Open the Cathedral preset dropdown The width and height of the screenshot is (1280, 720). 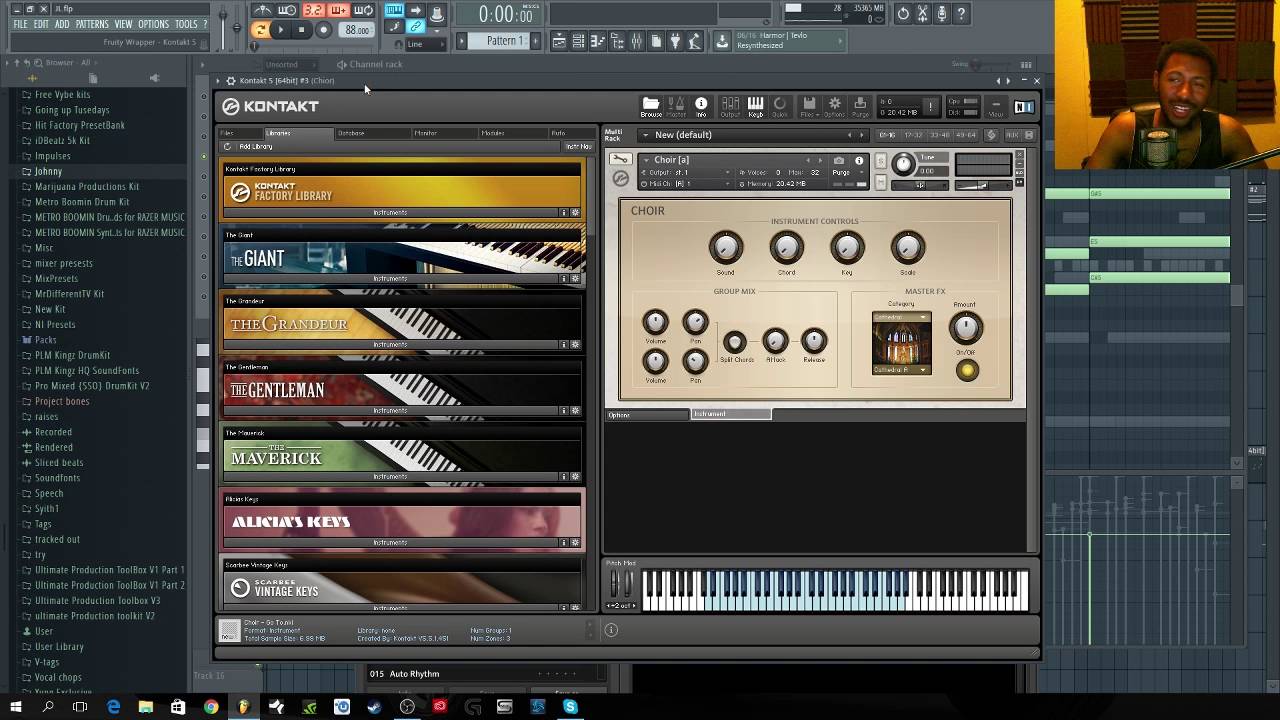point(901,370)
